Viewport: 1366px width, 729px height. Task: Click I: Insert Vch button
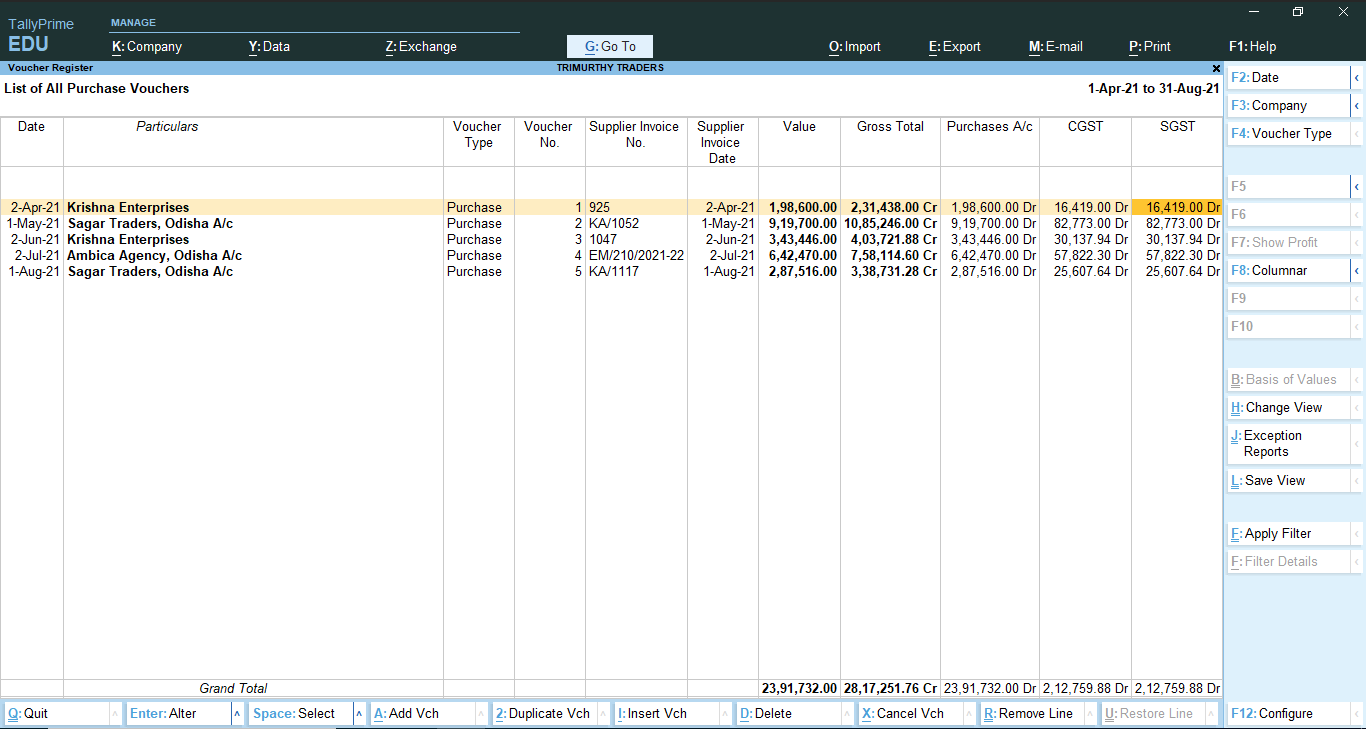666,713
